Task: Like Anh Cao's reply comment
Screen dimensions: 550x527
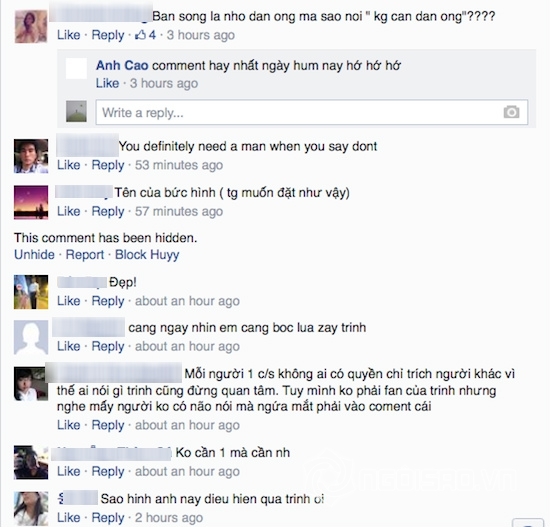Action: [x=107, y=83]
